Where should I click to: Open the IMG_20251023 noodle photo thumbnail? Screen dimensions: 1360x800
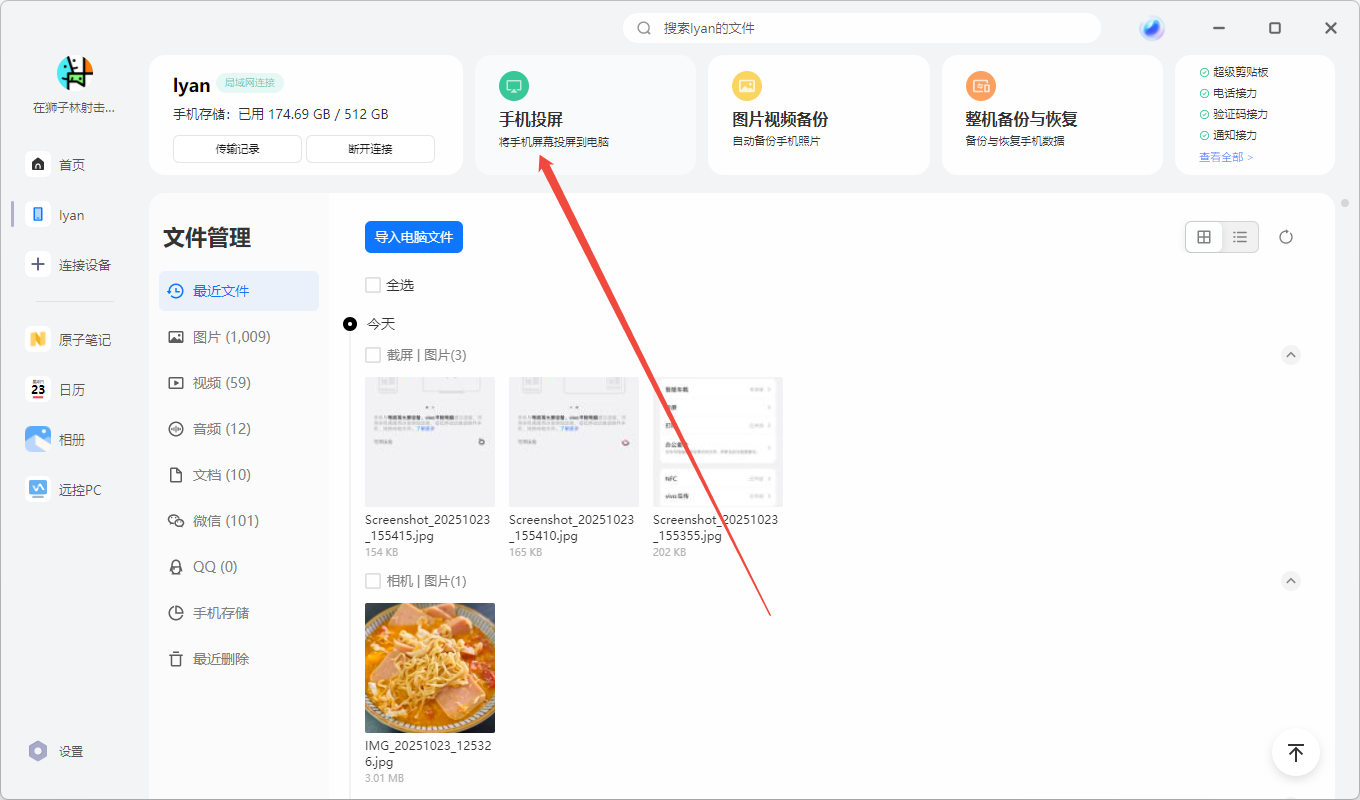pos(429,668)
